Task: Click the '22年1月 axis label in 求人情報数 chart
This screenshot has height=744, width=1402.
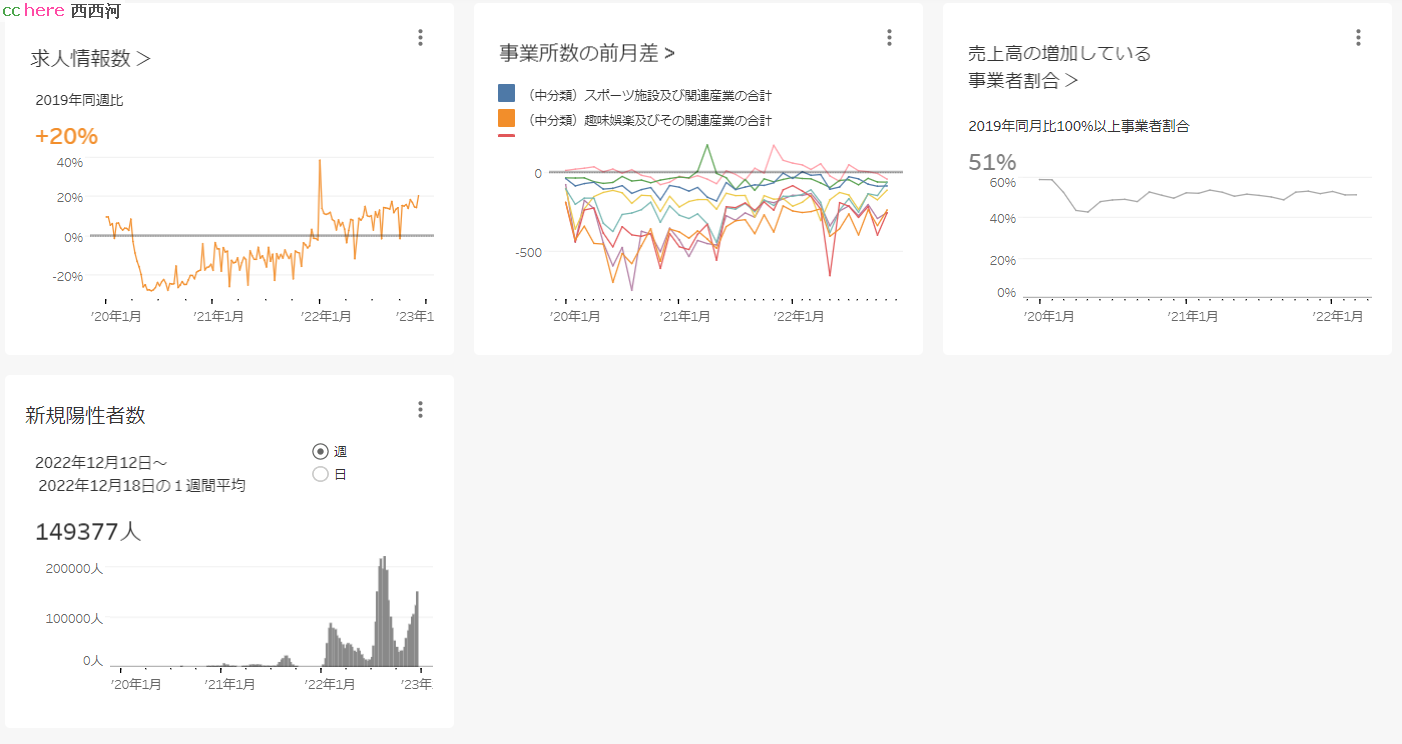Action: pyautogui.click(x=326, y=316)
